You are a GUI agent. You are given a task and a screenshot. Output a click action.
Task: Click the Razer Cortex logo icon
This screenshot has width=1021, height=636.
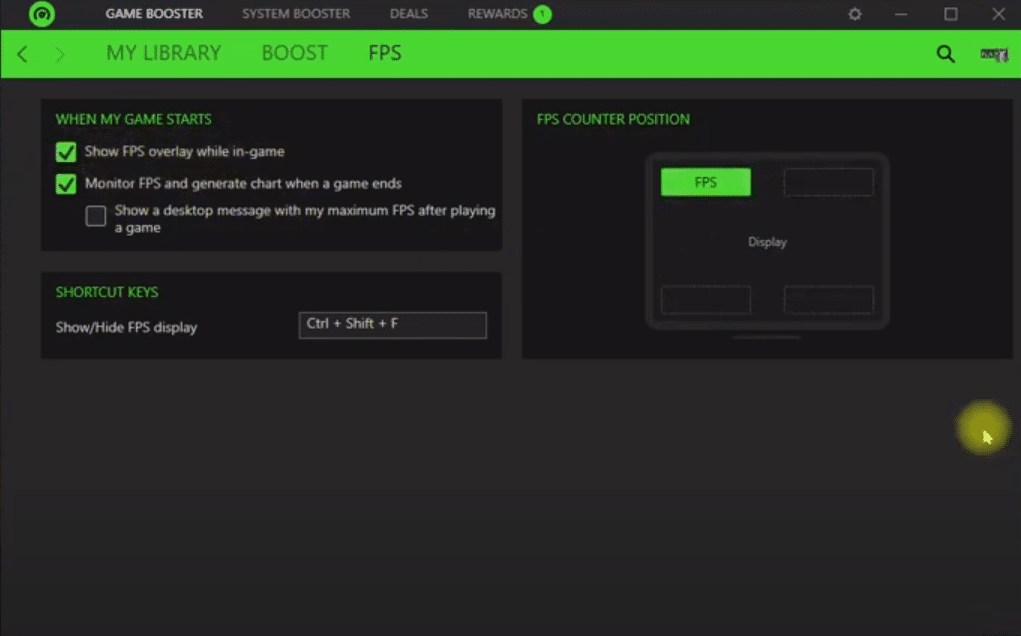[42, 14]
